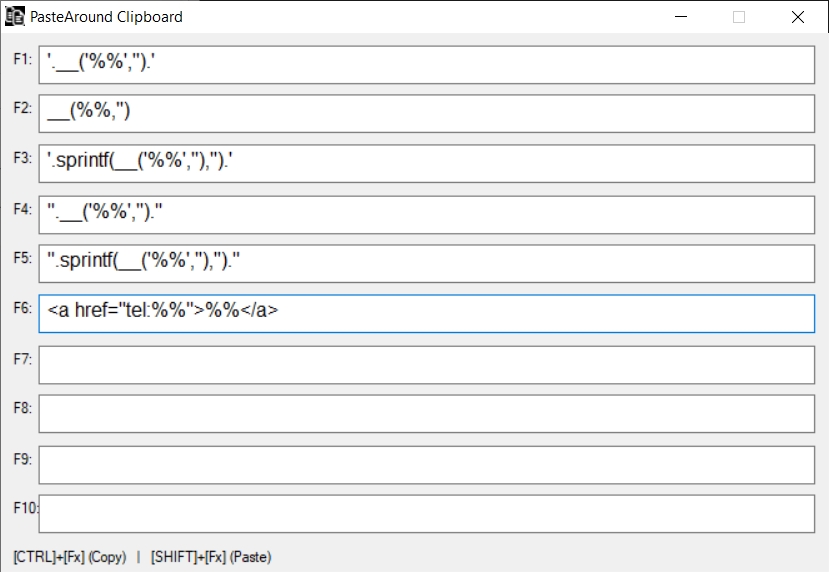Select the empty F8 input field

pyautogui.click(x=427, y=414)
